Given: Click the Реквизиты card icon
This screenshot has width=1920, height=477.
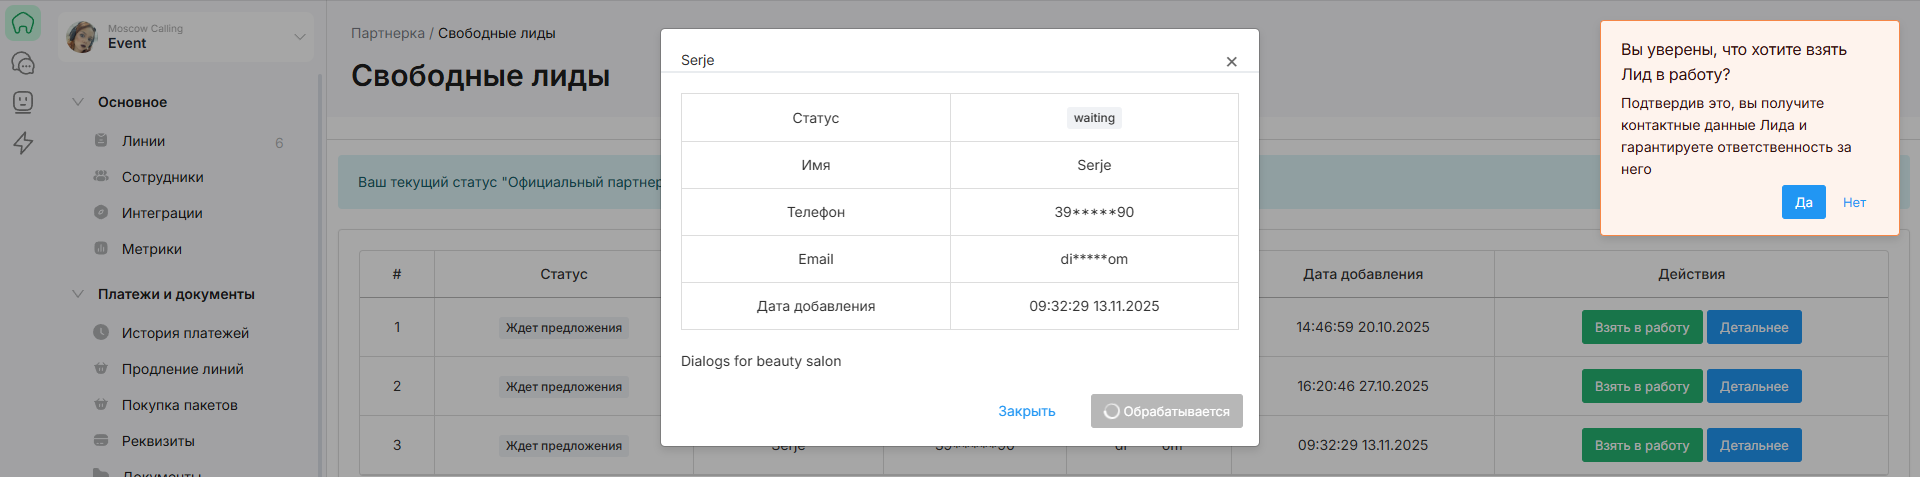Looking at the screenshot, I should coord(101,441).
